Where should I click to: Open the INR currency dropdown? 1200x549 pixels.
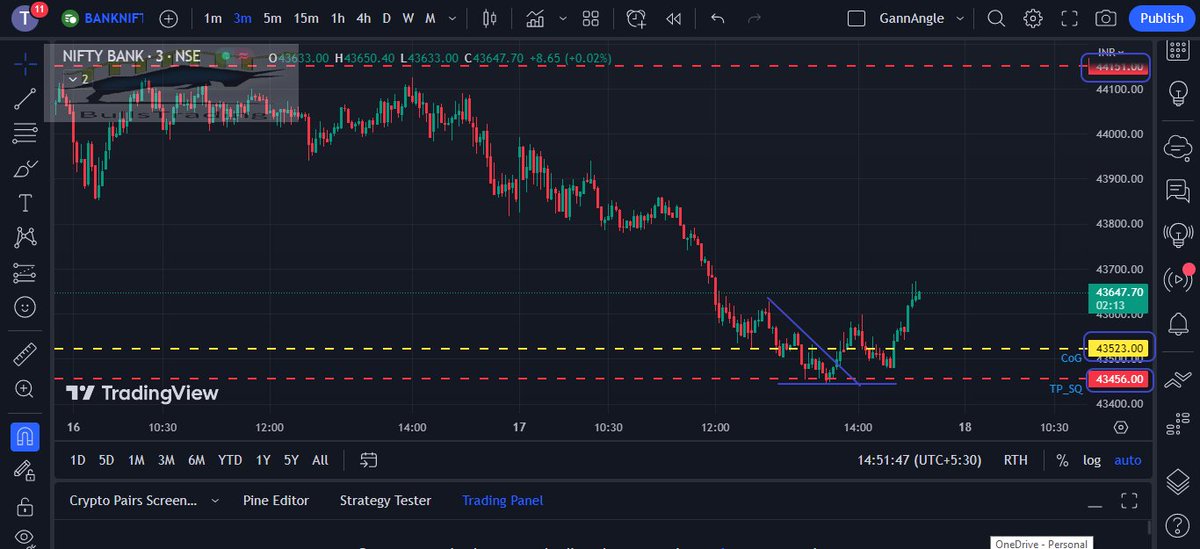tap(1110, 52)
